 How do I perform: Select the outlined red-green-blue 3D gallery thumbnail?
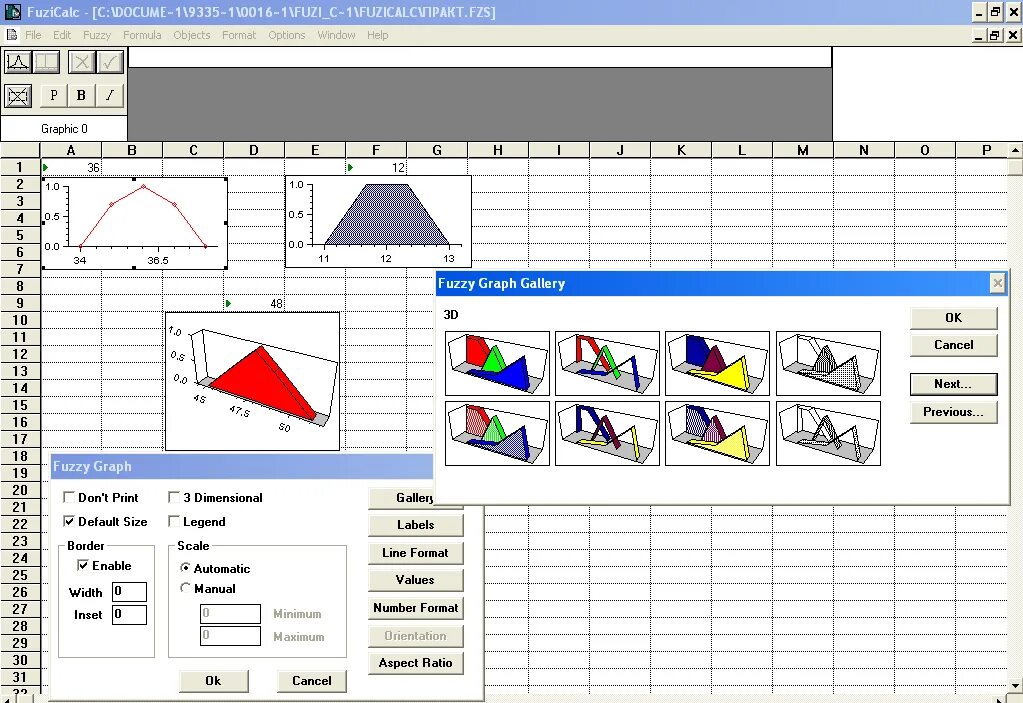click(607, 363)
